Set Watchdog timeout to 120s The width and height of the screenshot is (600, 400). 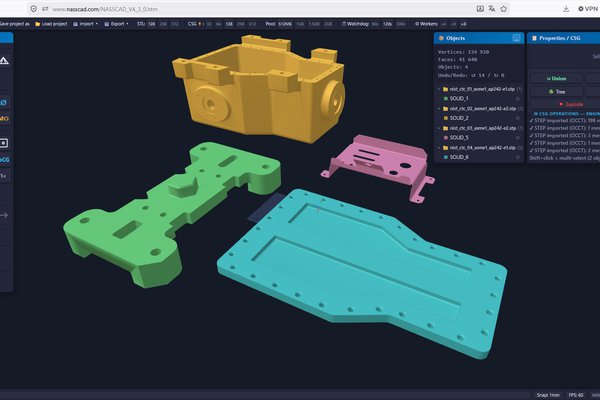point(388,24)
